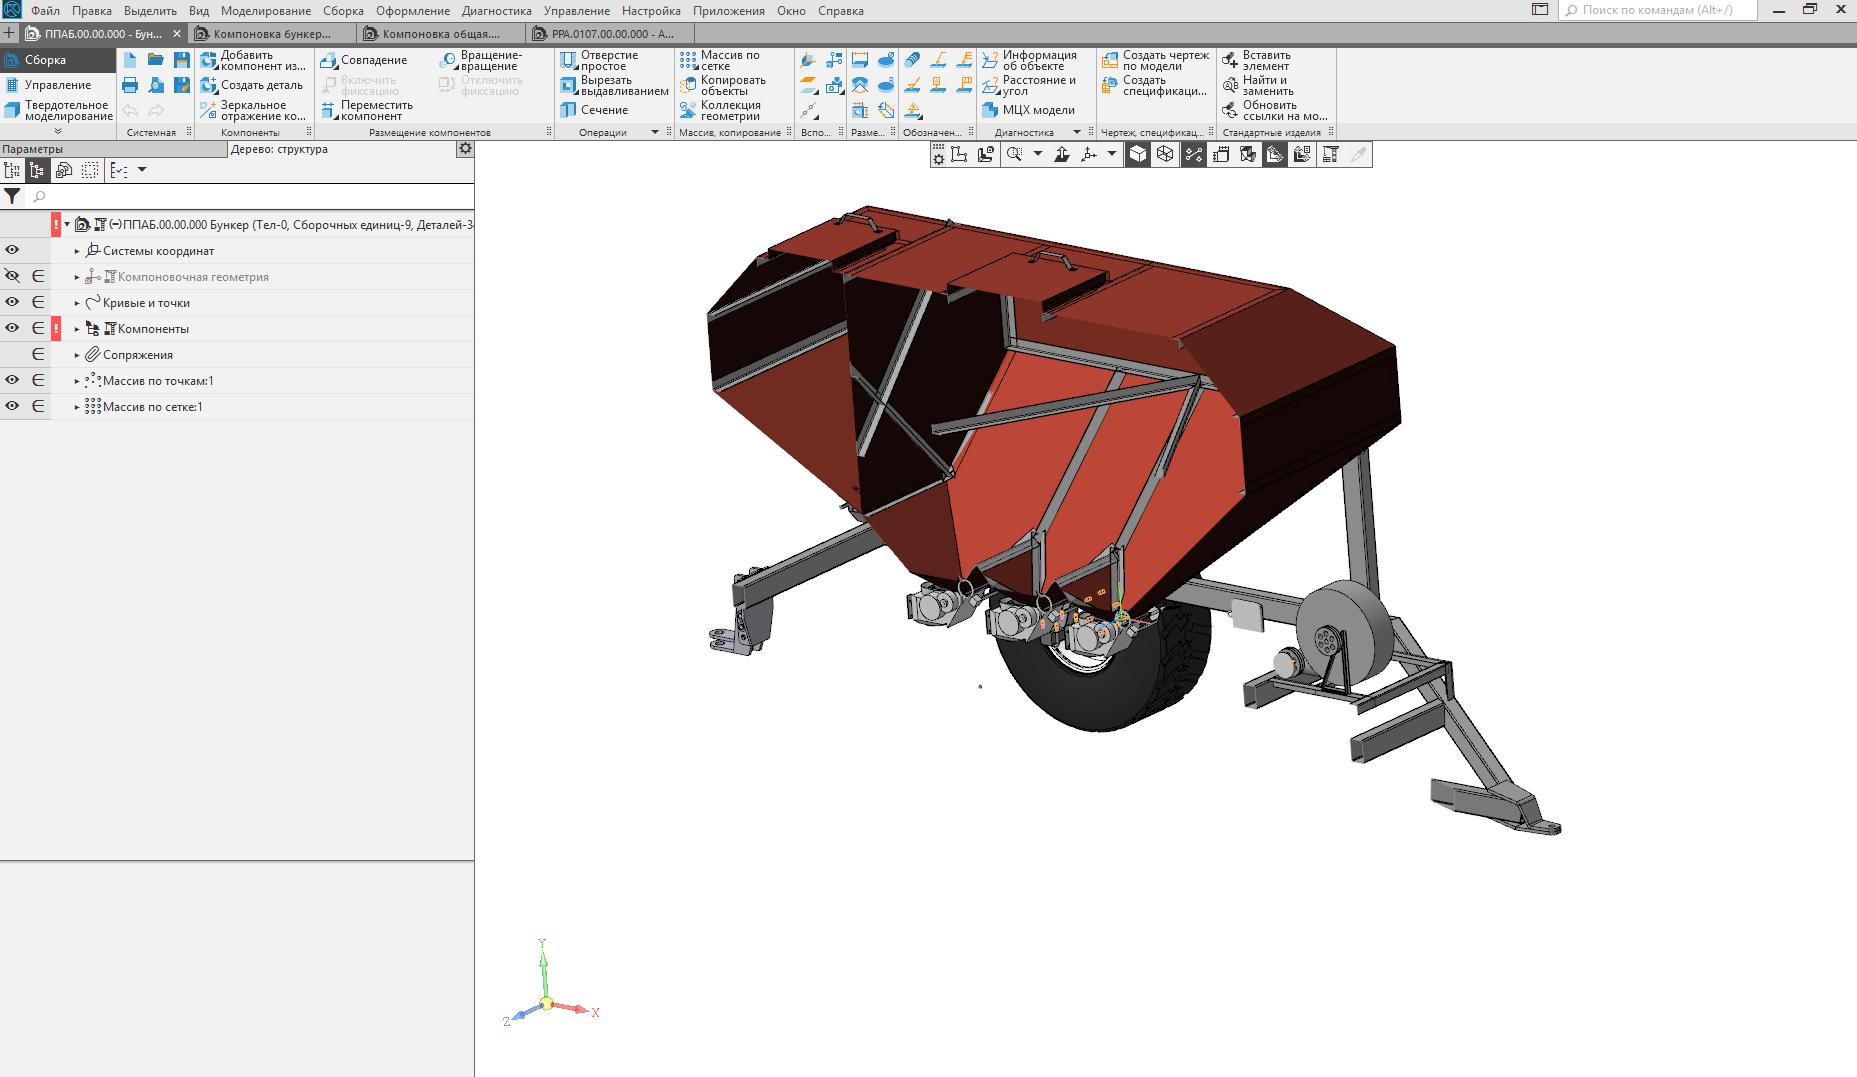This screenshot has width=1857, height=1077.
Task: Click the command search field
Action: (1660, 10)
